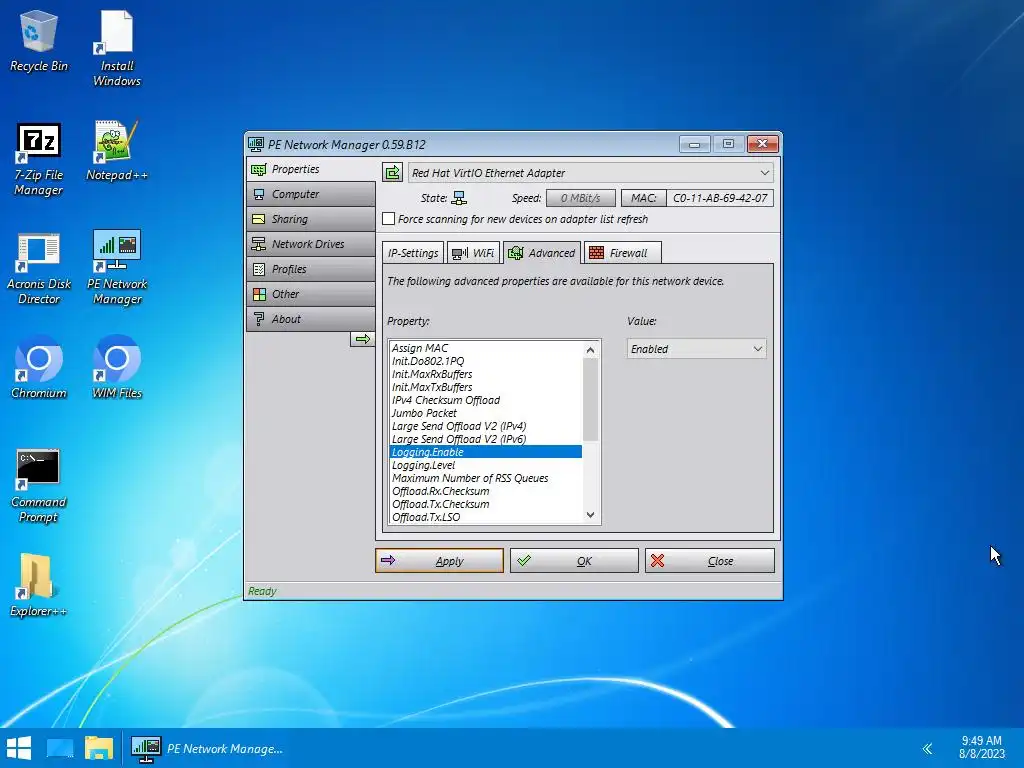1024x768 pixels.
Task: Open Computer section in sidebar
Action: (311, 194)
